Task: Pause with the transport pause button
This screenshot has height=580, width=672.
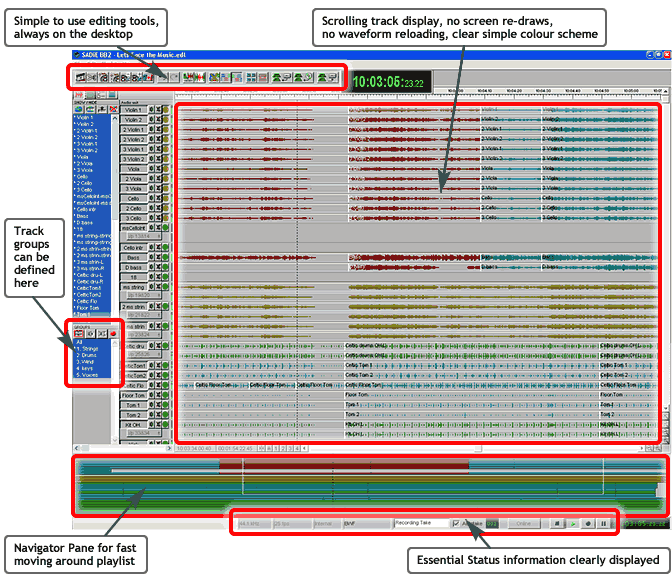Action: pyautogui.click(x=603, y=523)
